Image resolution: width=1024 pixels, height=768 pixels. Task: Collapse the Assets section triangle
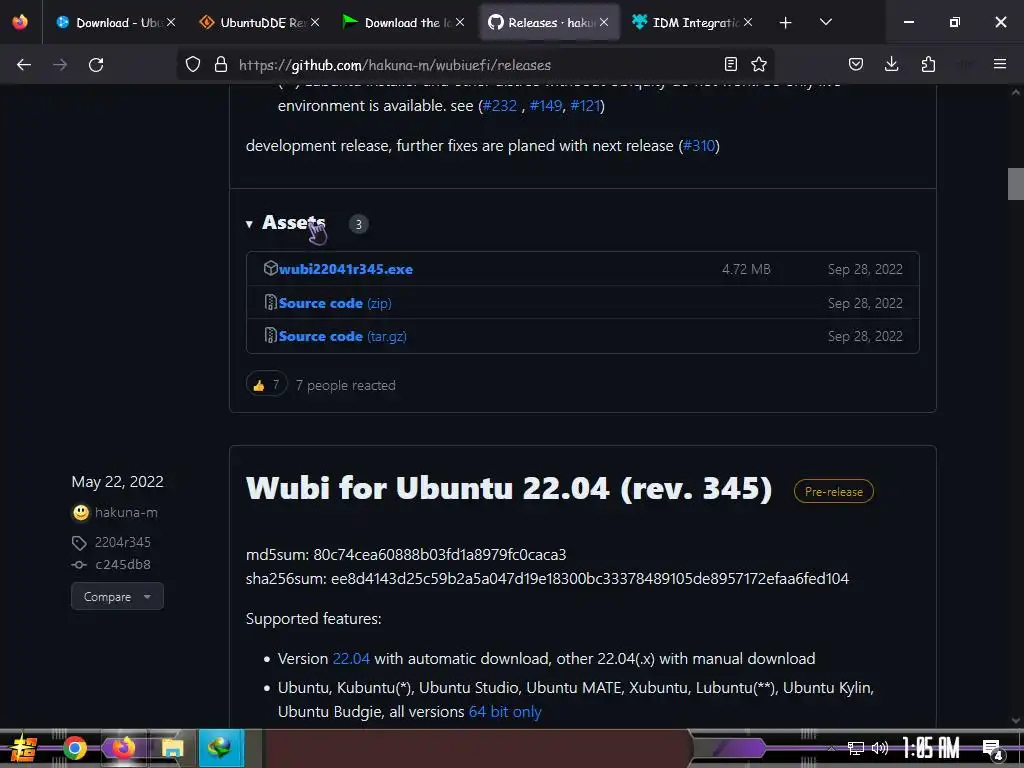point(249,224)
